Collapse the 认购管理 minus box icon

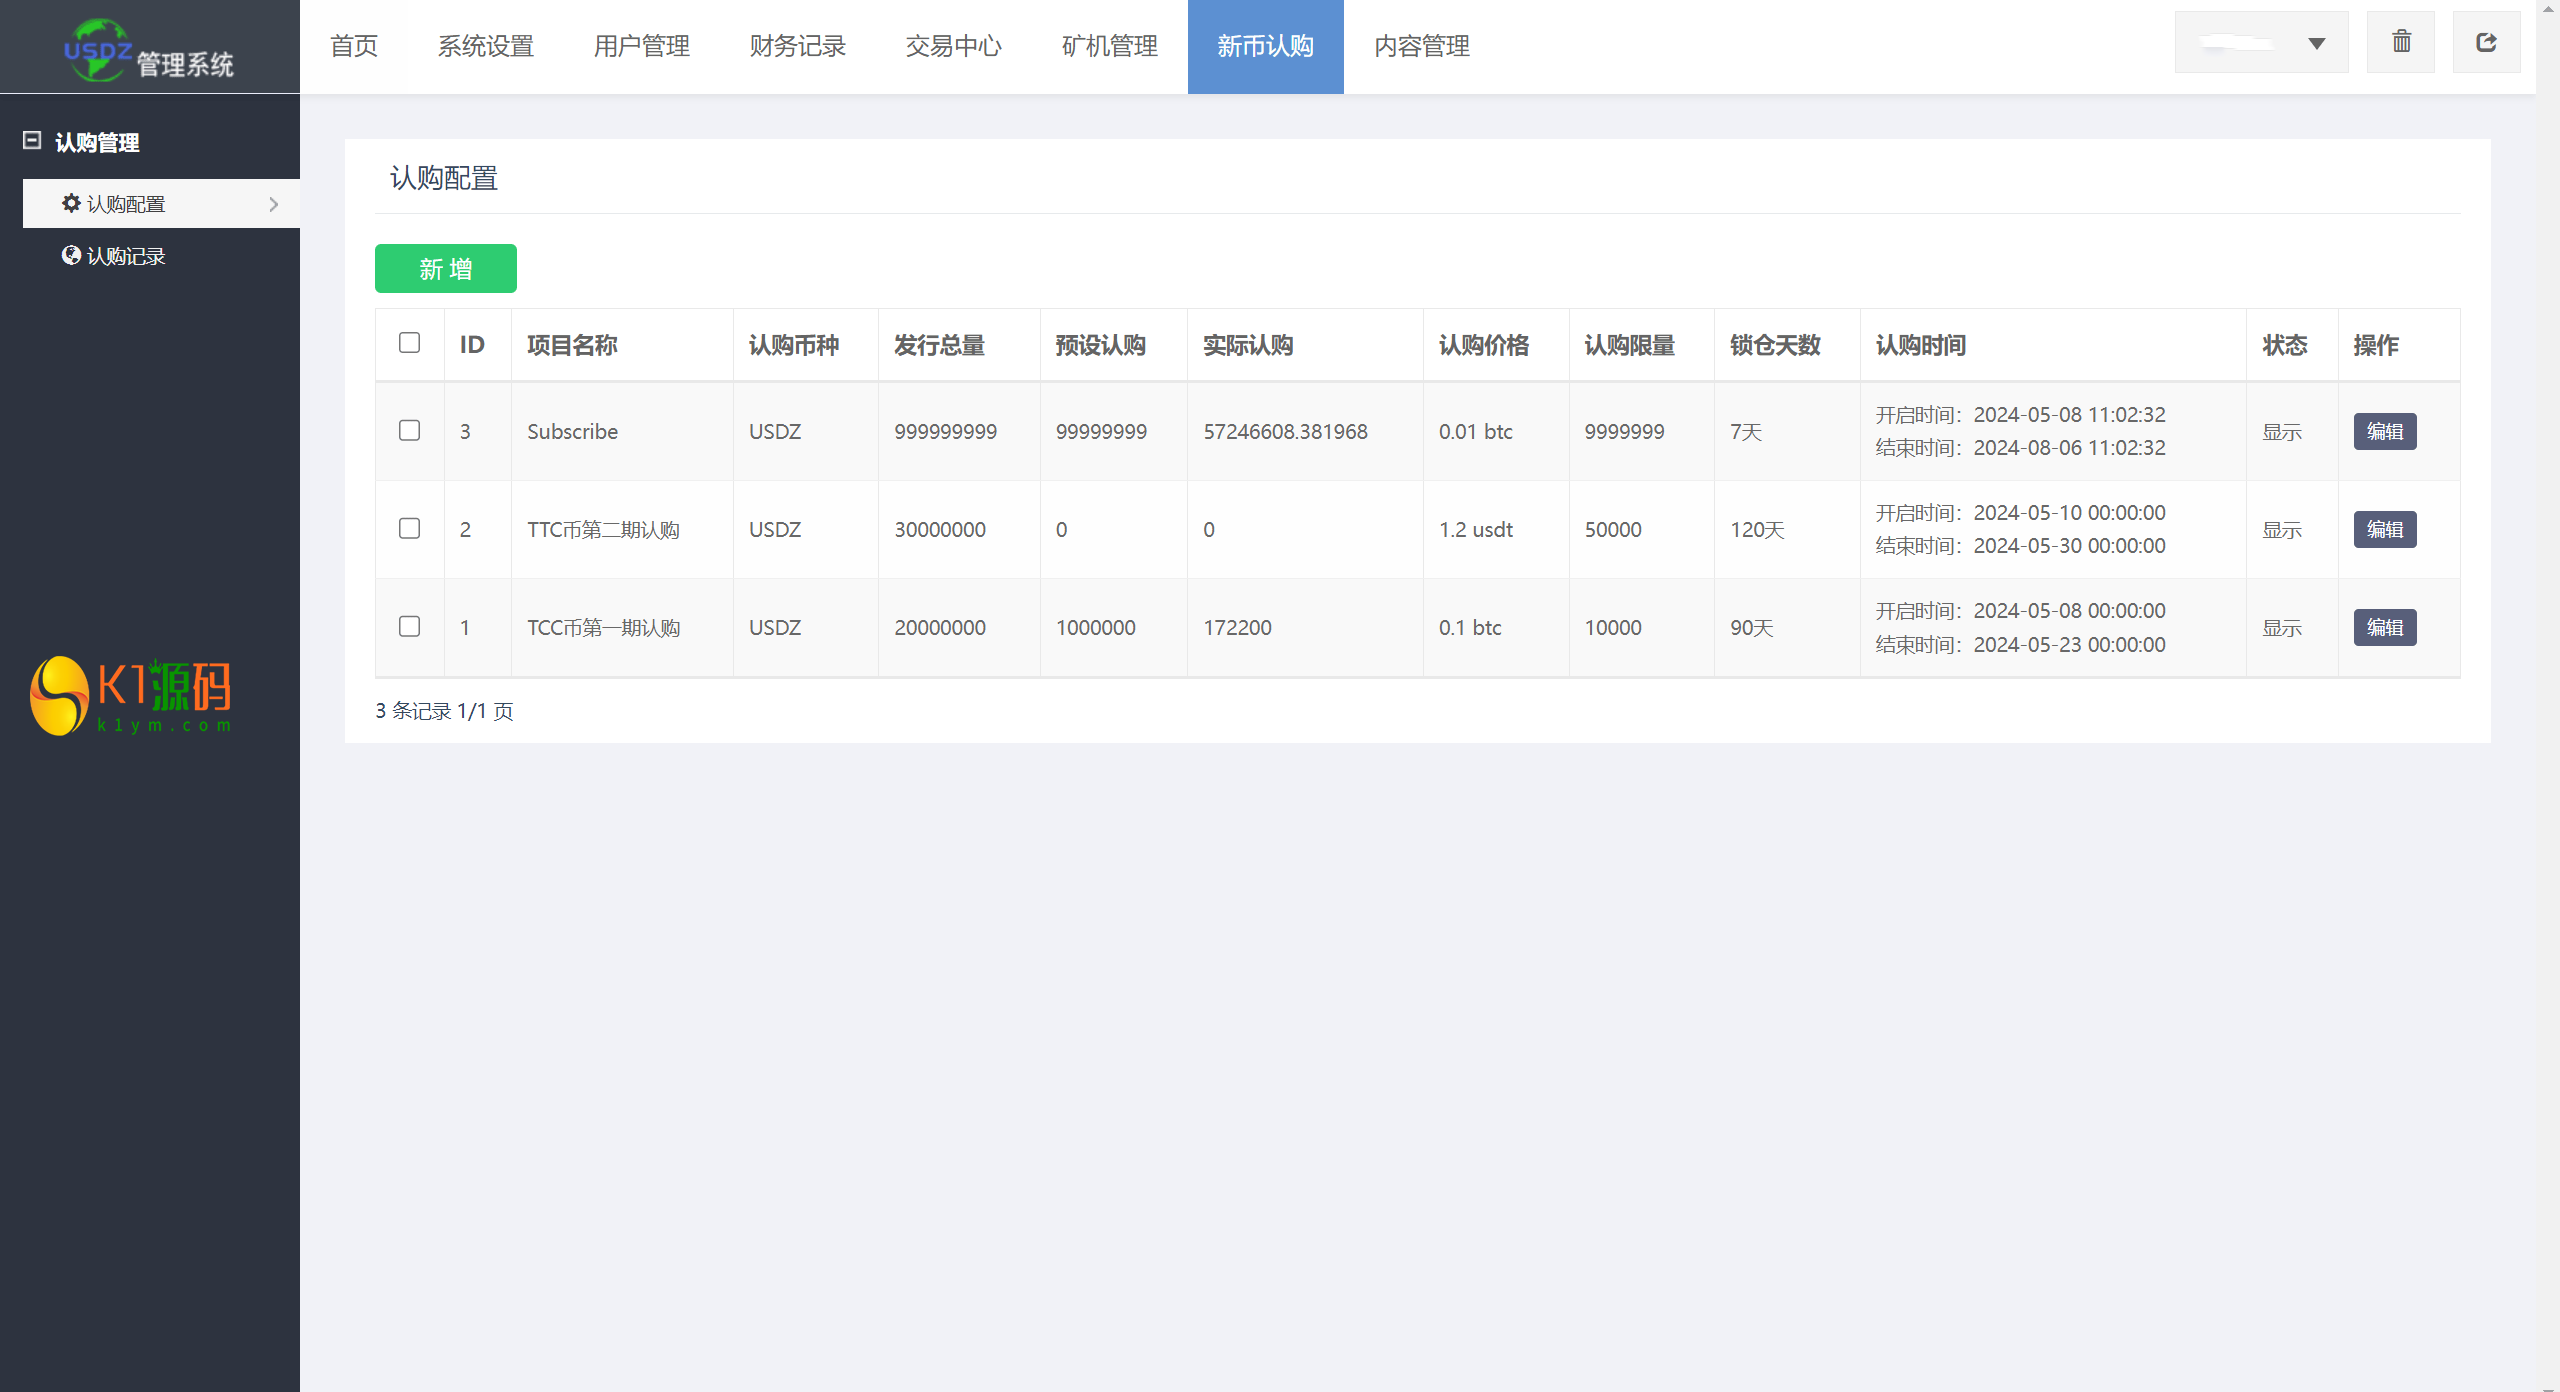click(32, 141)
